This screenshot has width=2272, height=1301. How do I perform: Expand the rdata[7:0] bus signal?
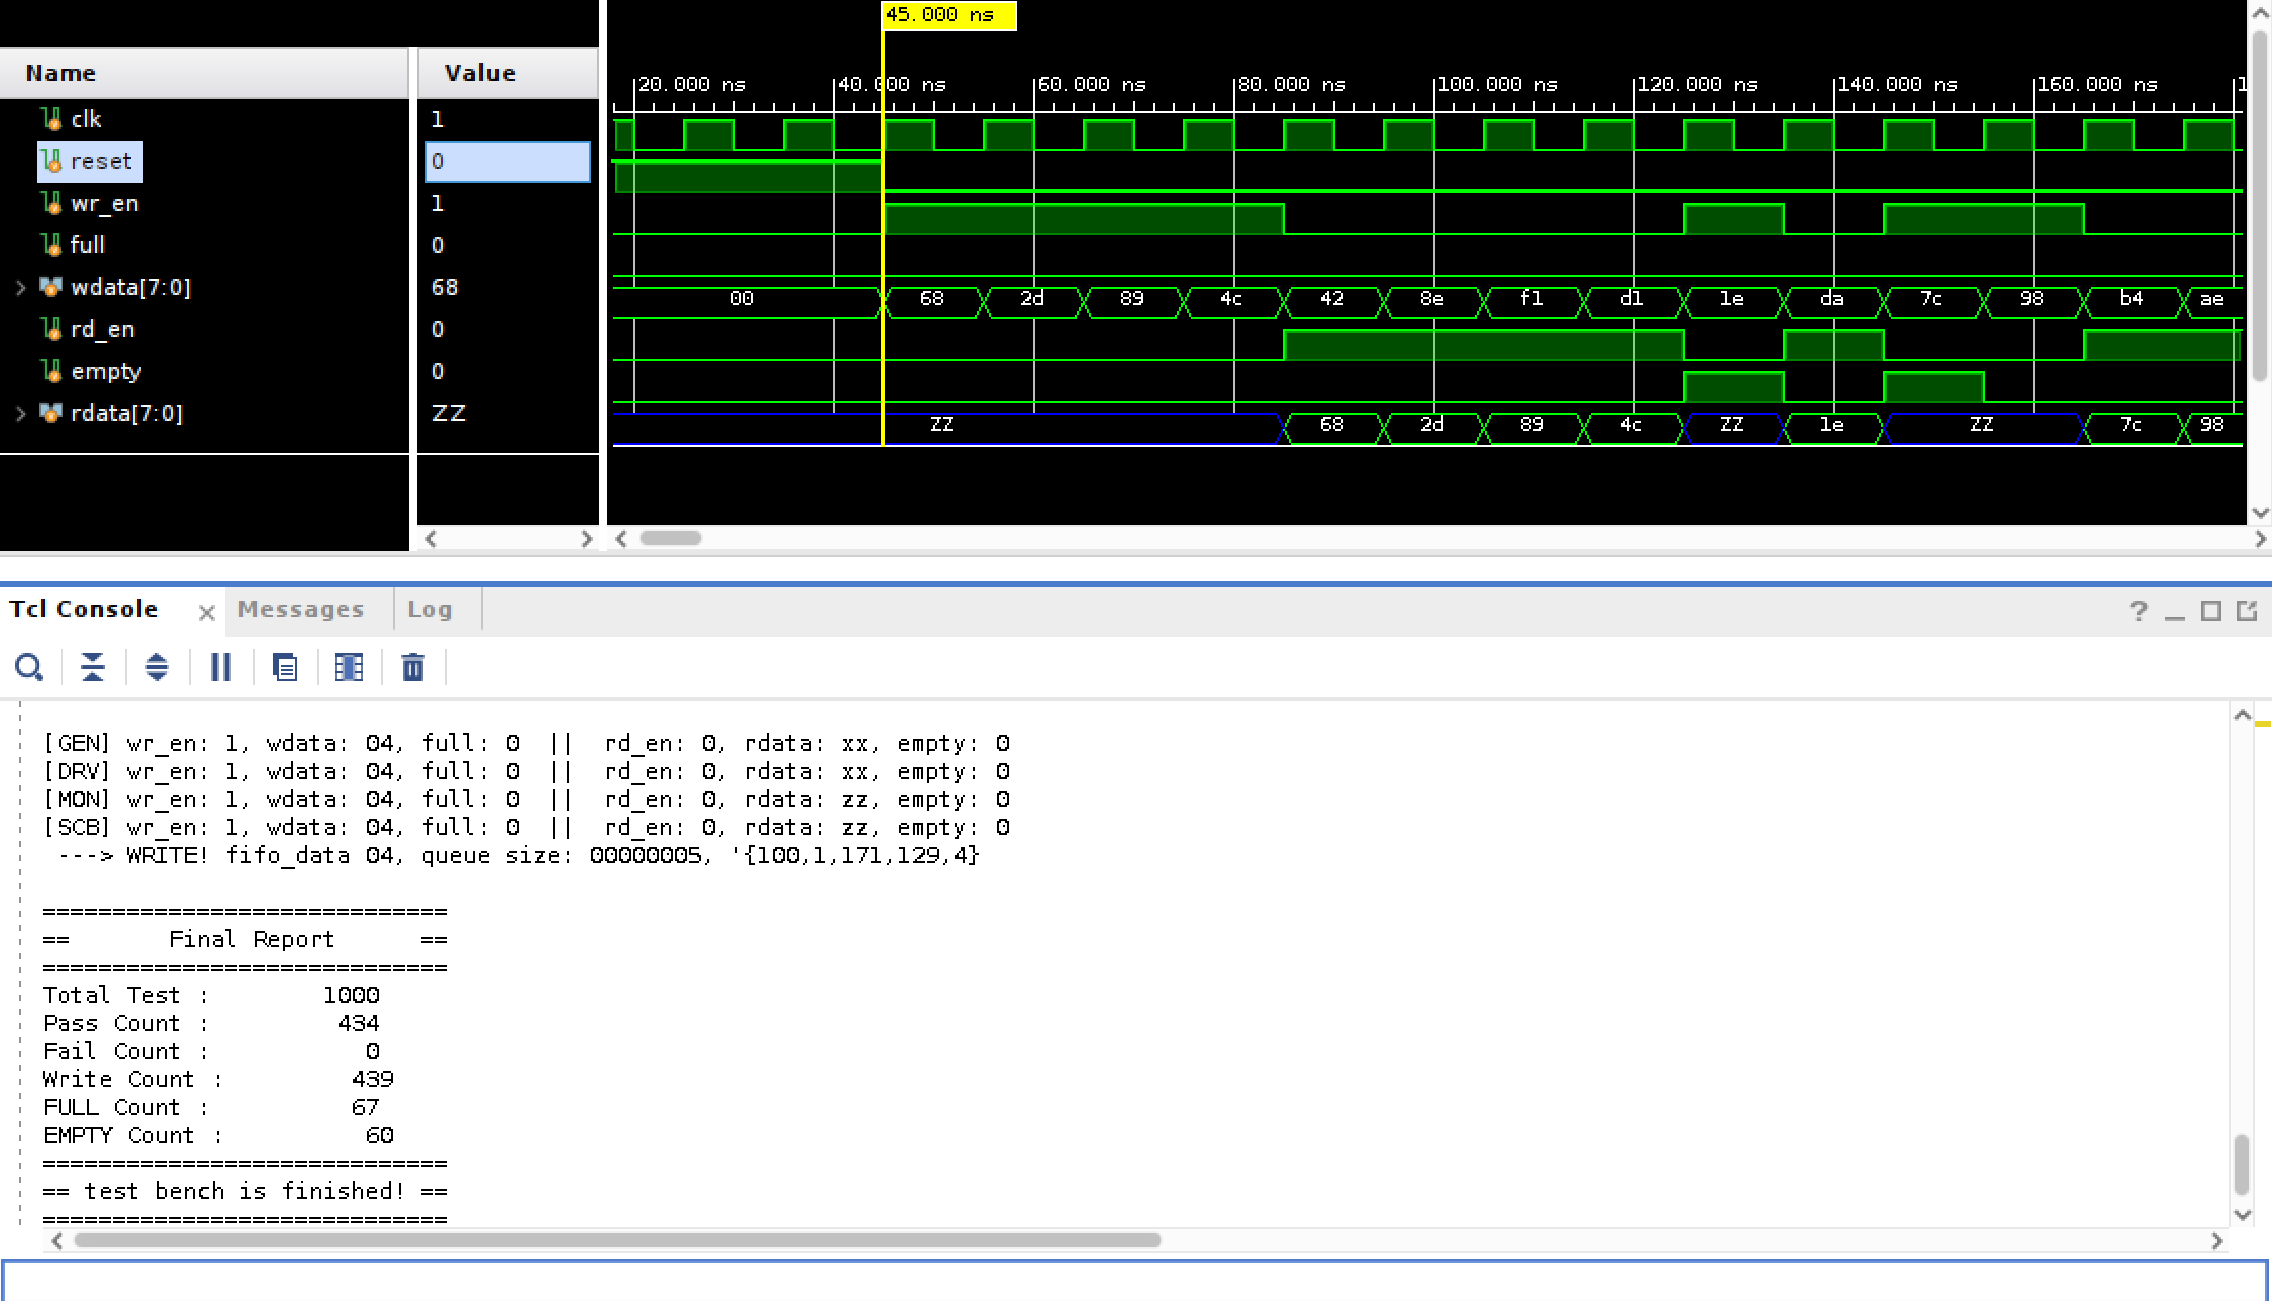coord(21,414)
